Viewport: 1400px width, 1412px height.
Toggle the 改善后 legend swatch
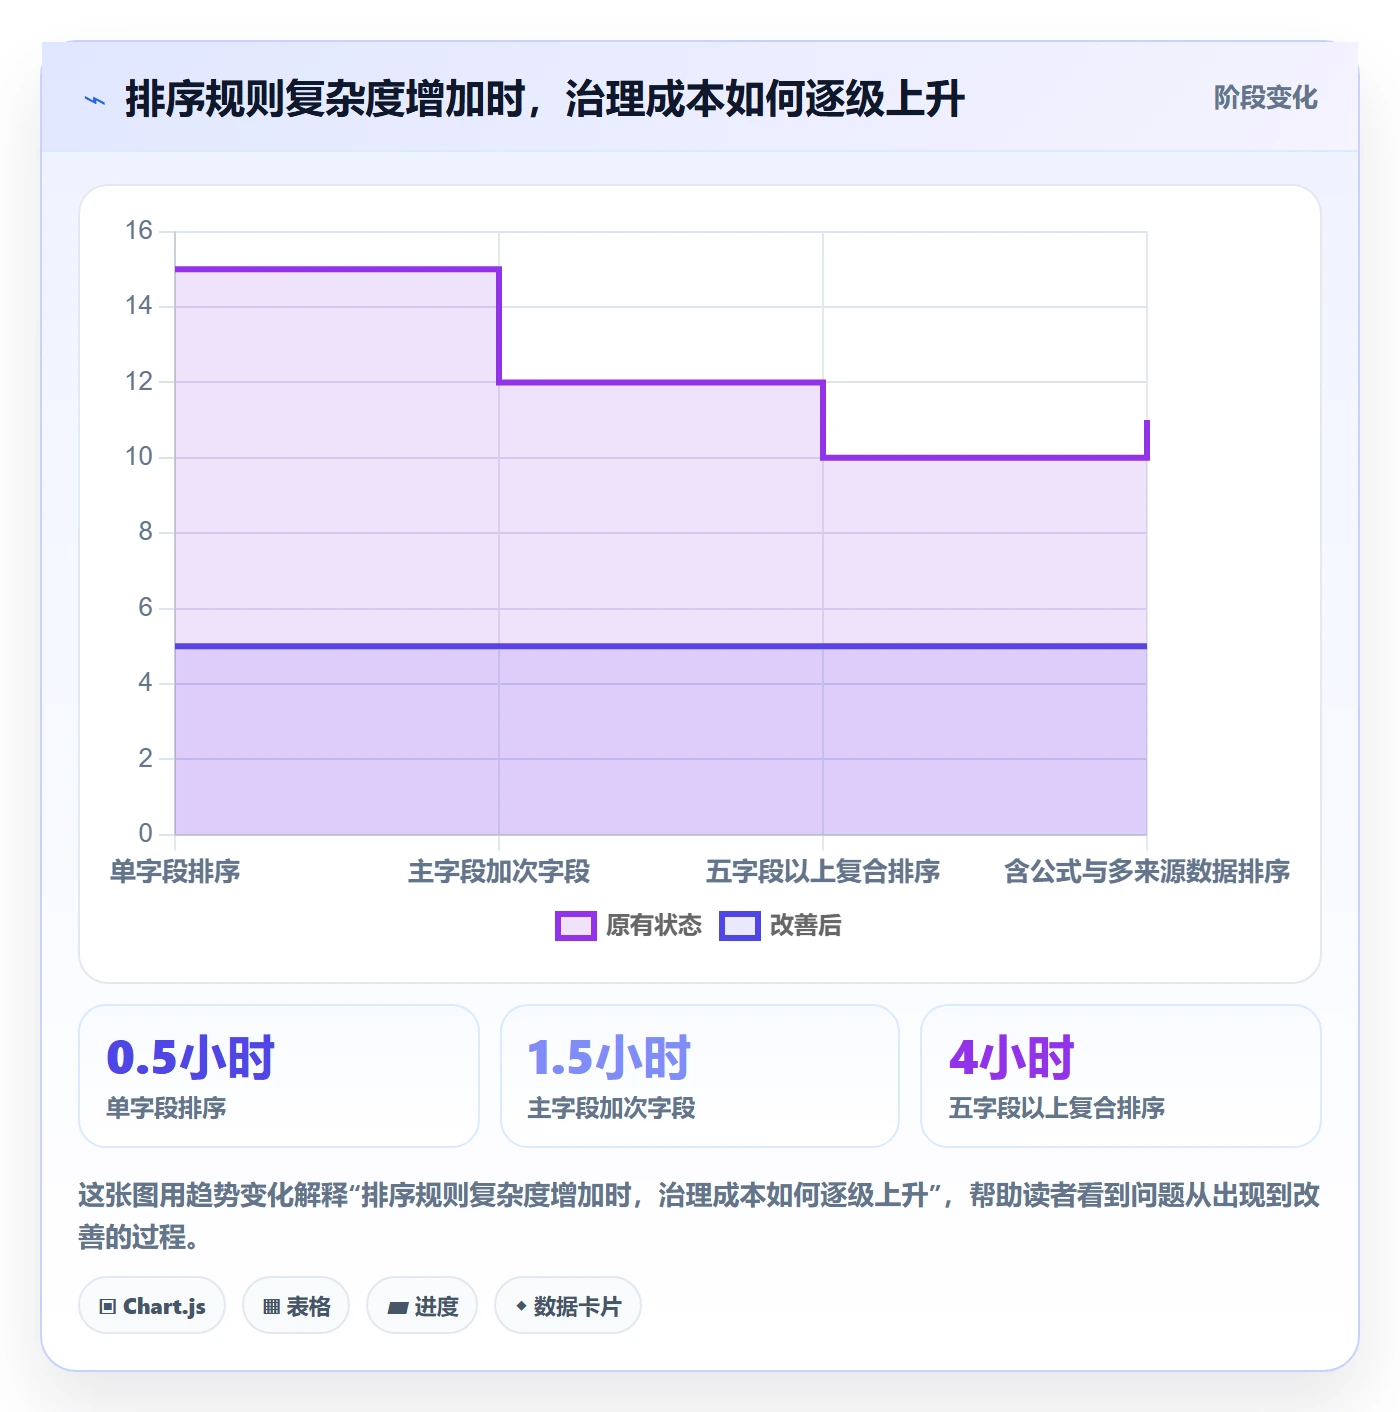(x=739, y=926)
